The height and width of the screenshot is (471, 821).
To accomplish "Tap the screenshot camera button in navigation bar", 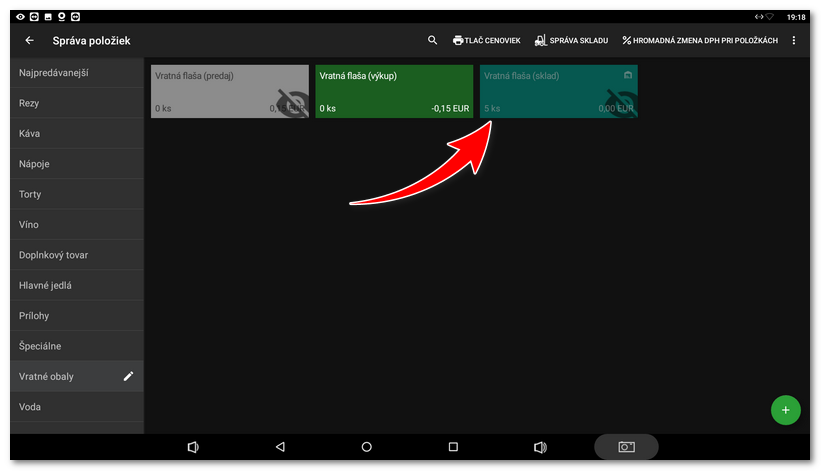I will (x=626, y=447).
